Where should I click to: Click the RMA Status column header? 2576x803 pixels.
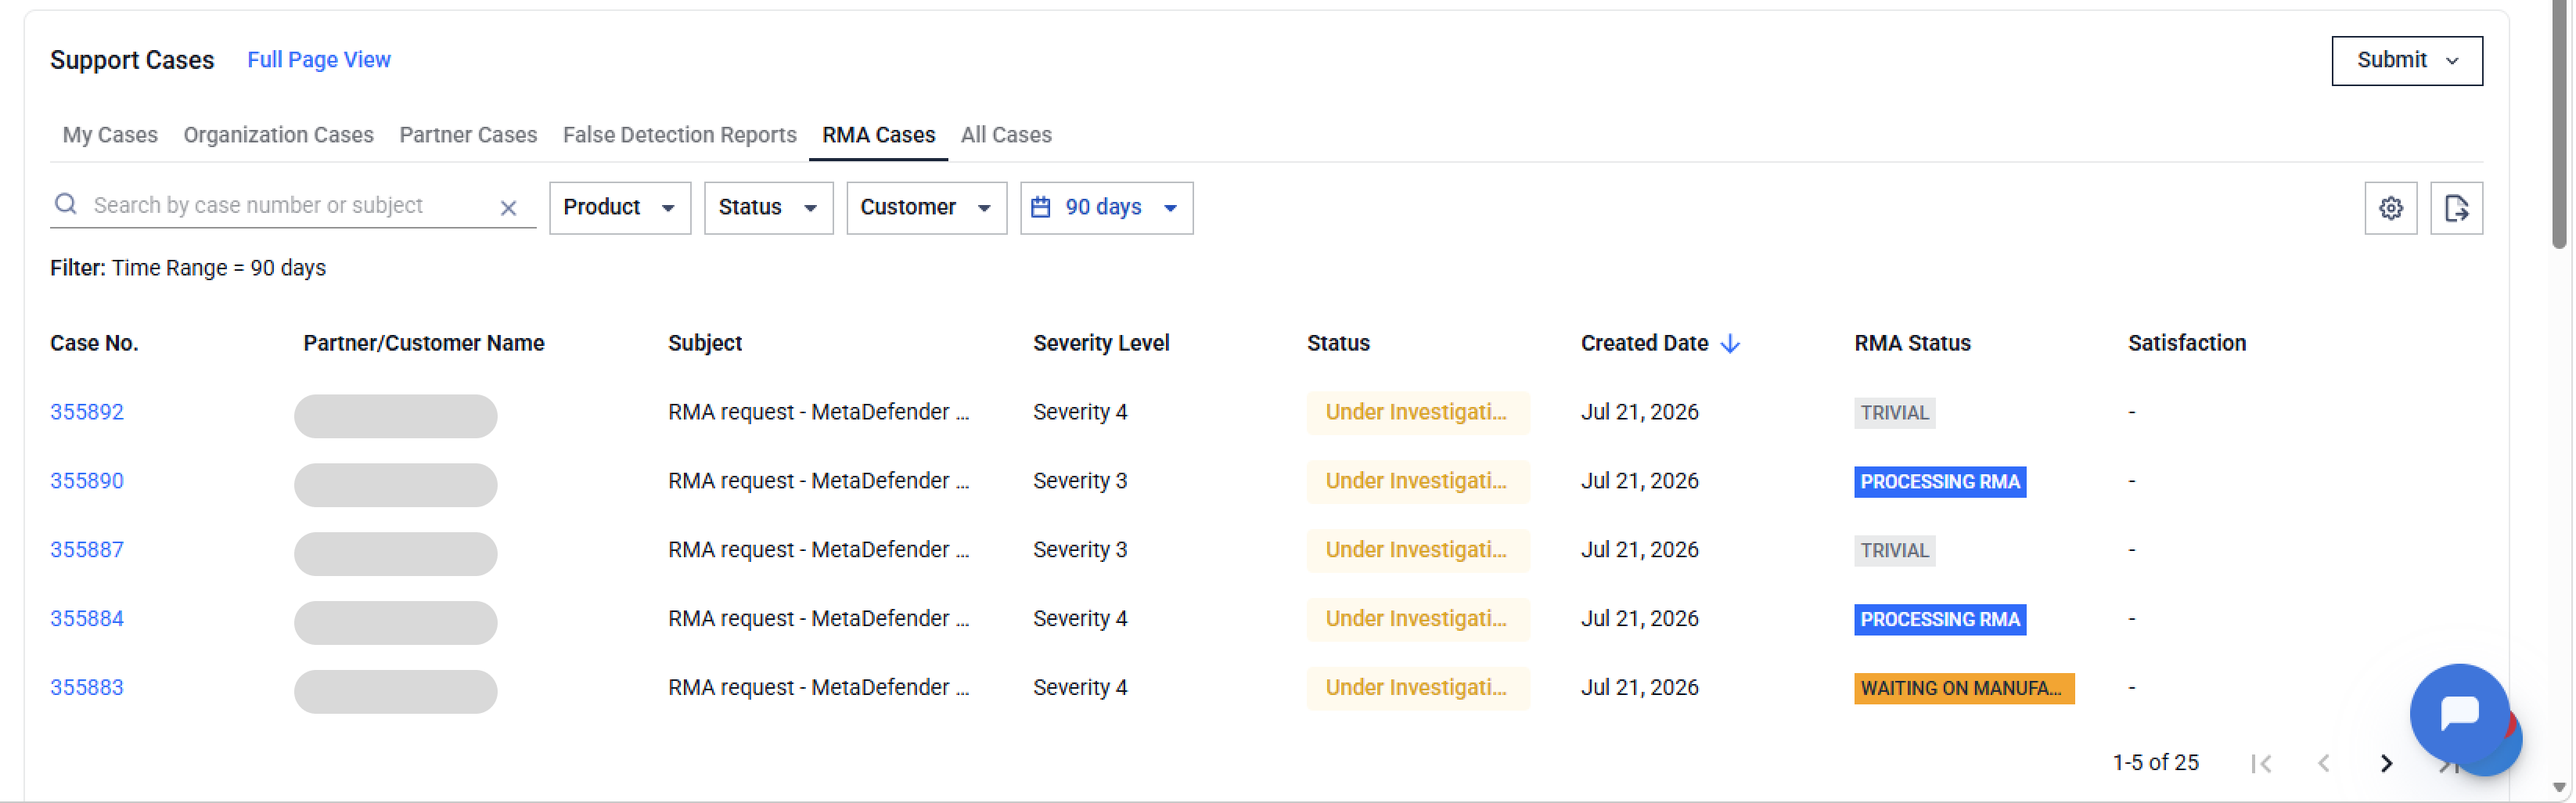[x=1912, y=343]
